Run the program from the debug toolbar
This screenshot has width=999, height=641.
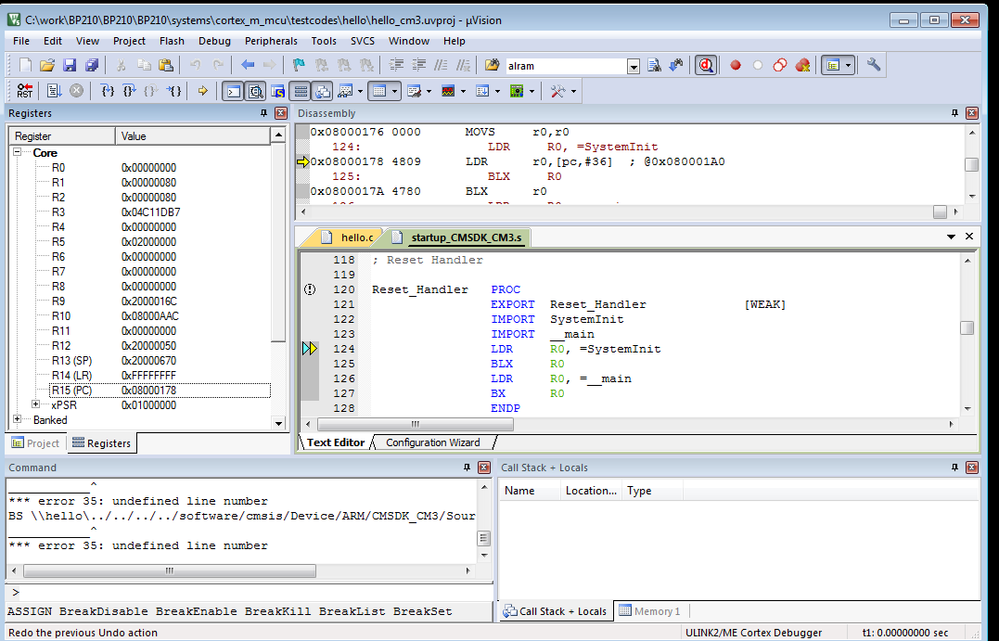tap(54, 91)
